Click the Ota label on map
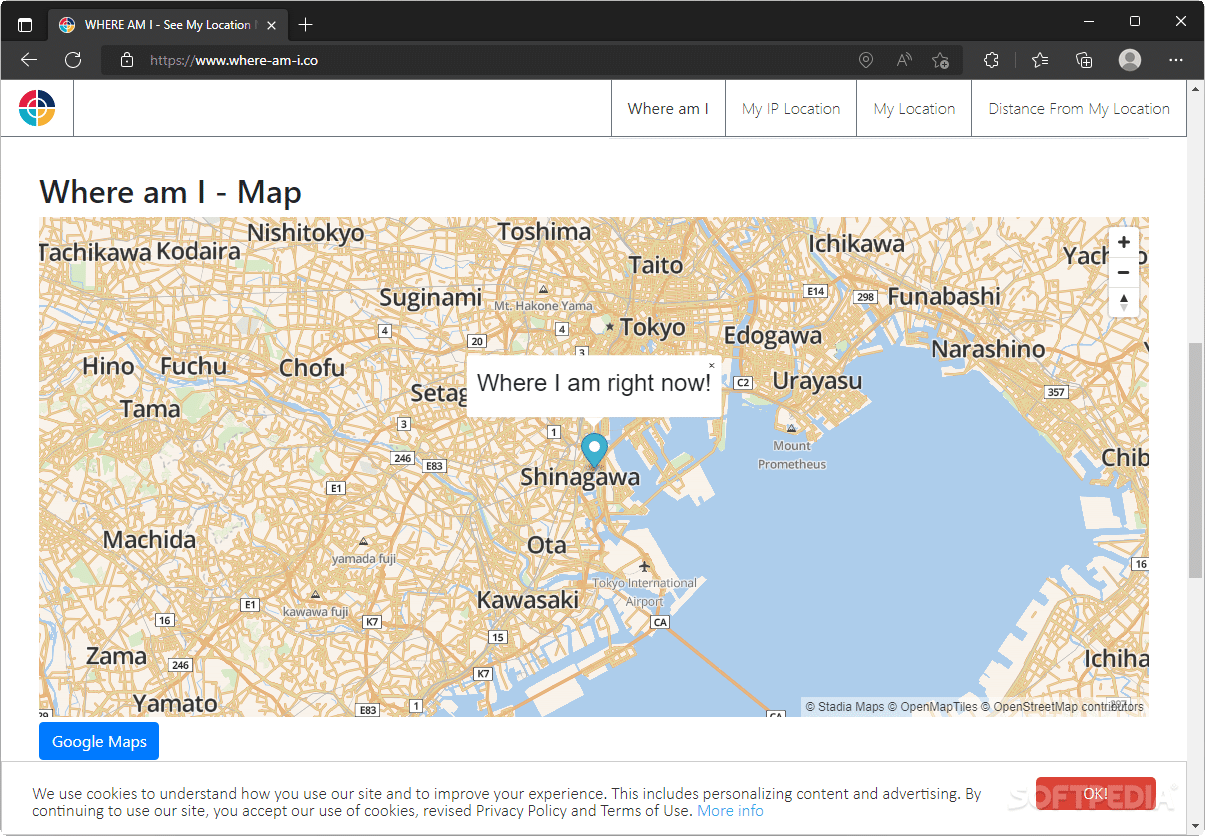This screenshot has width=1205, height=836. pos(547,545)
